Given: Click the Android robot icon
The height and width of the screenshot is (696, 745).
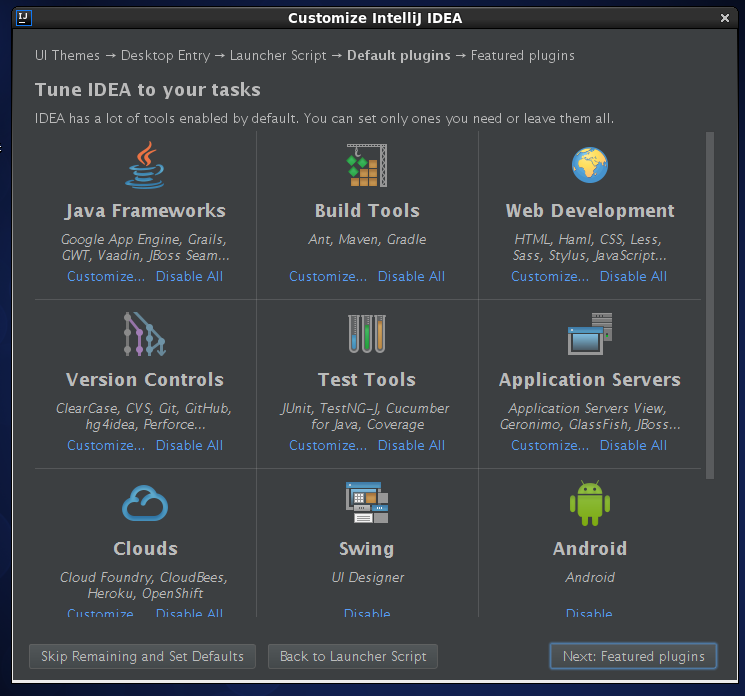Looking at the screenshot, I should (x=590, y=503).
